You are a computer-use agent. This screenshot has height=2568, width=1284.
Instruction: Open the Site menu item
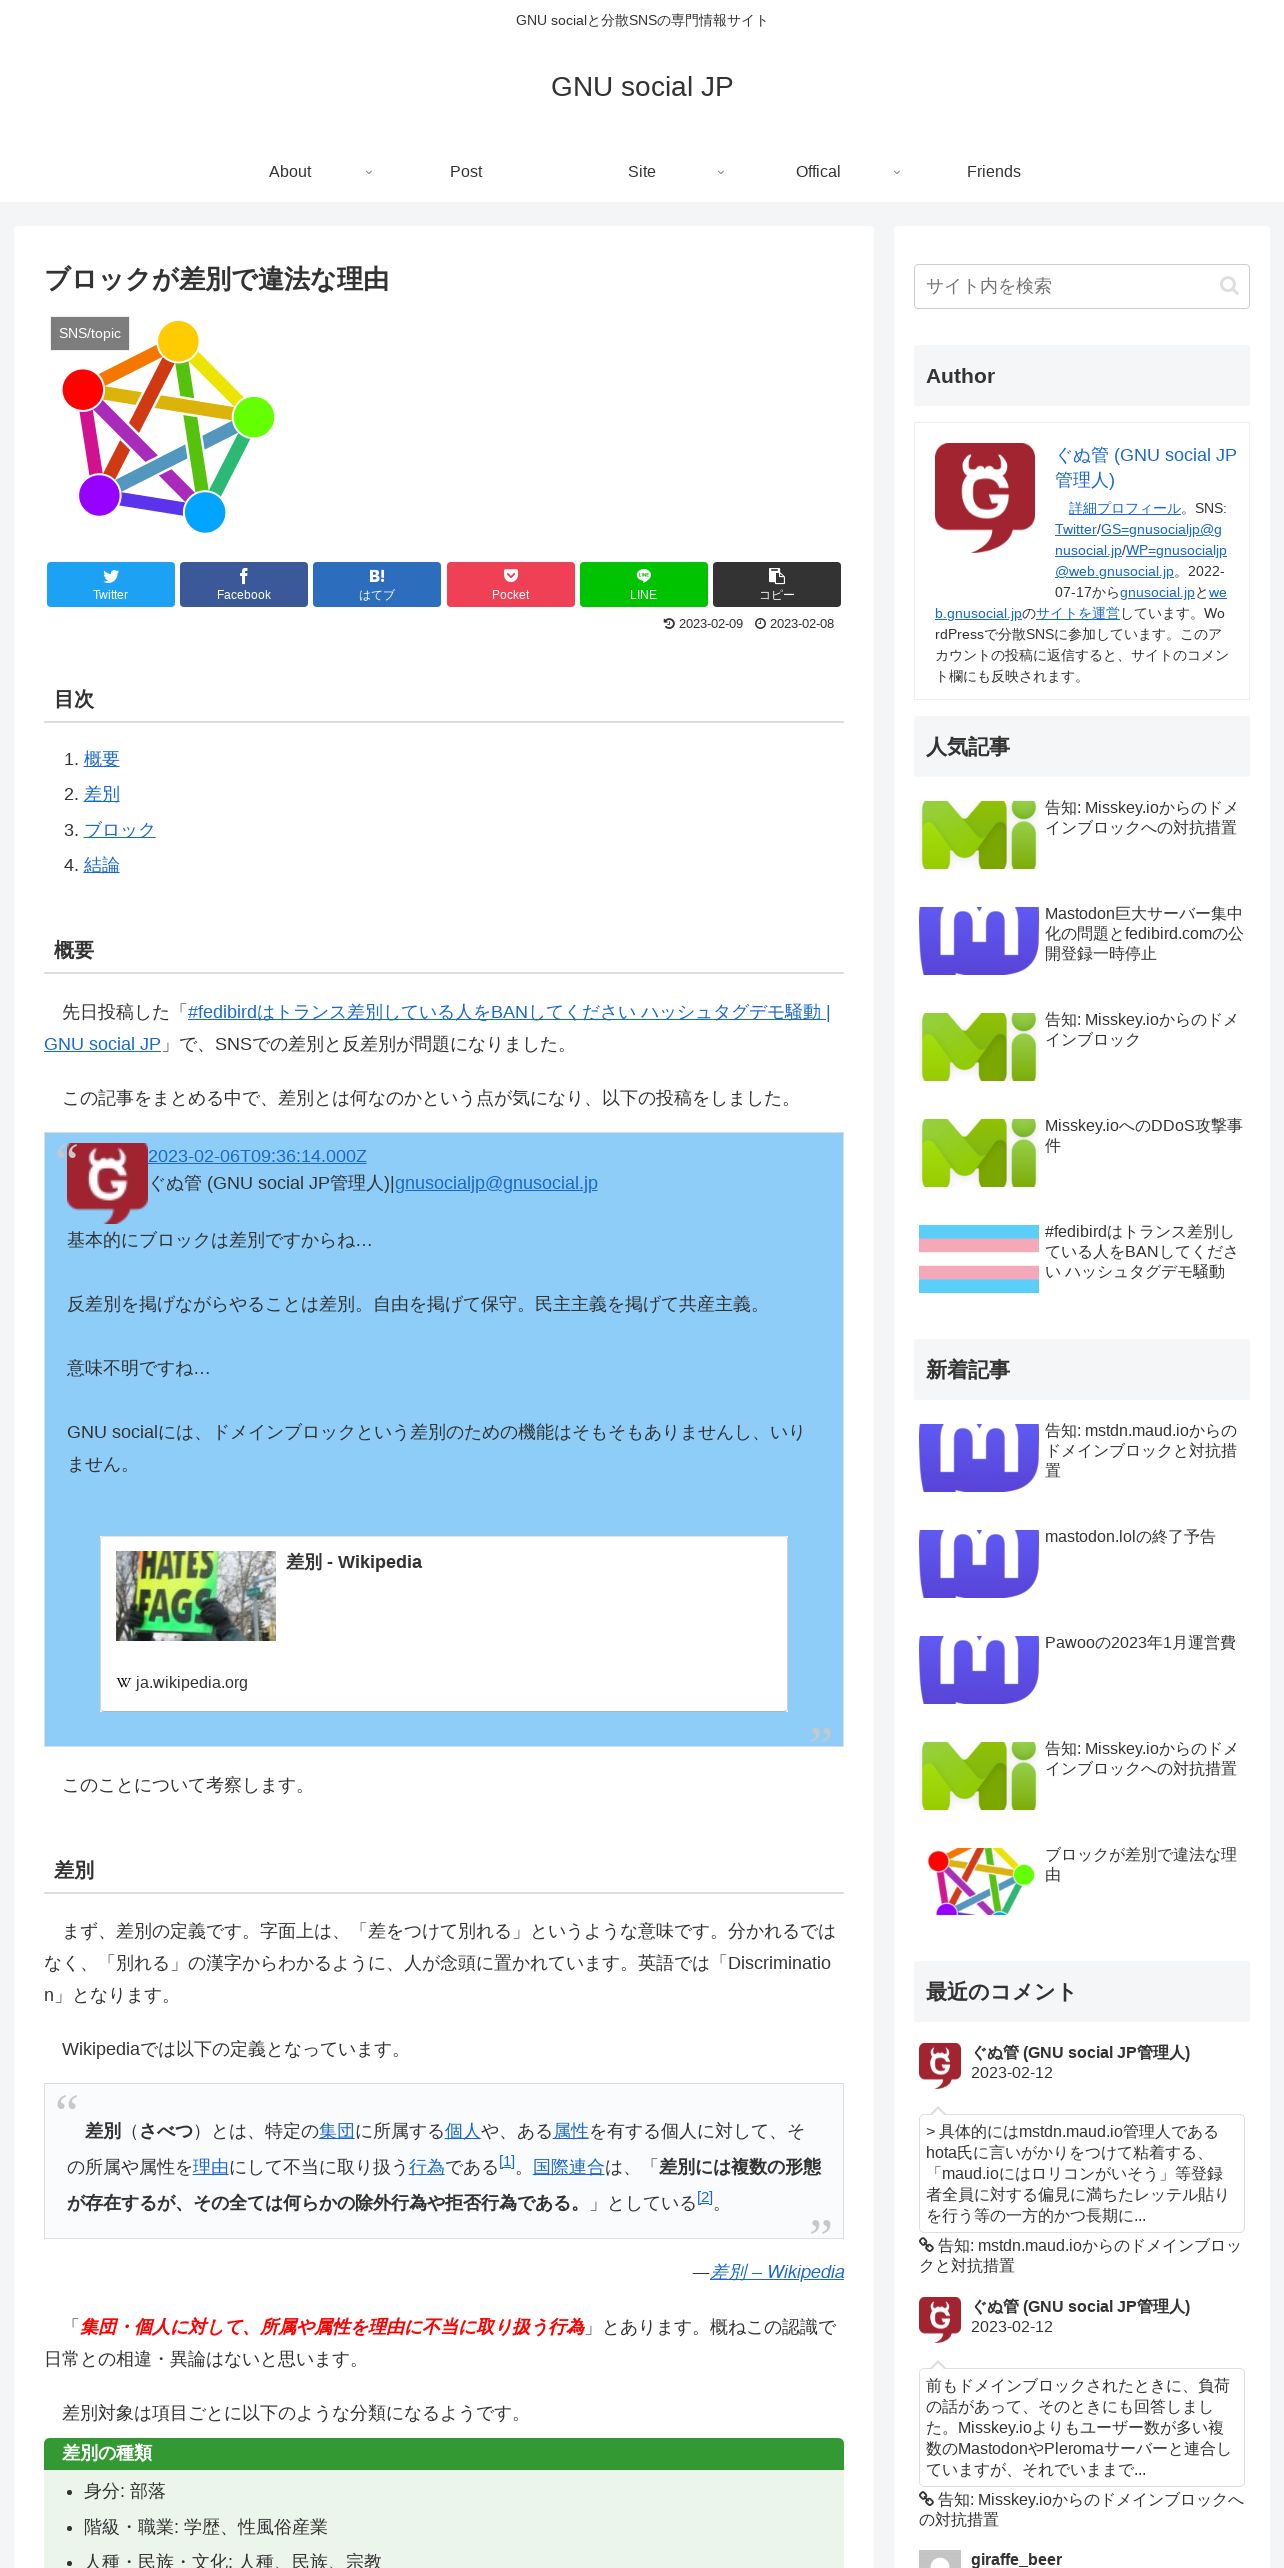coord(642,172)
